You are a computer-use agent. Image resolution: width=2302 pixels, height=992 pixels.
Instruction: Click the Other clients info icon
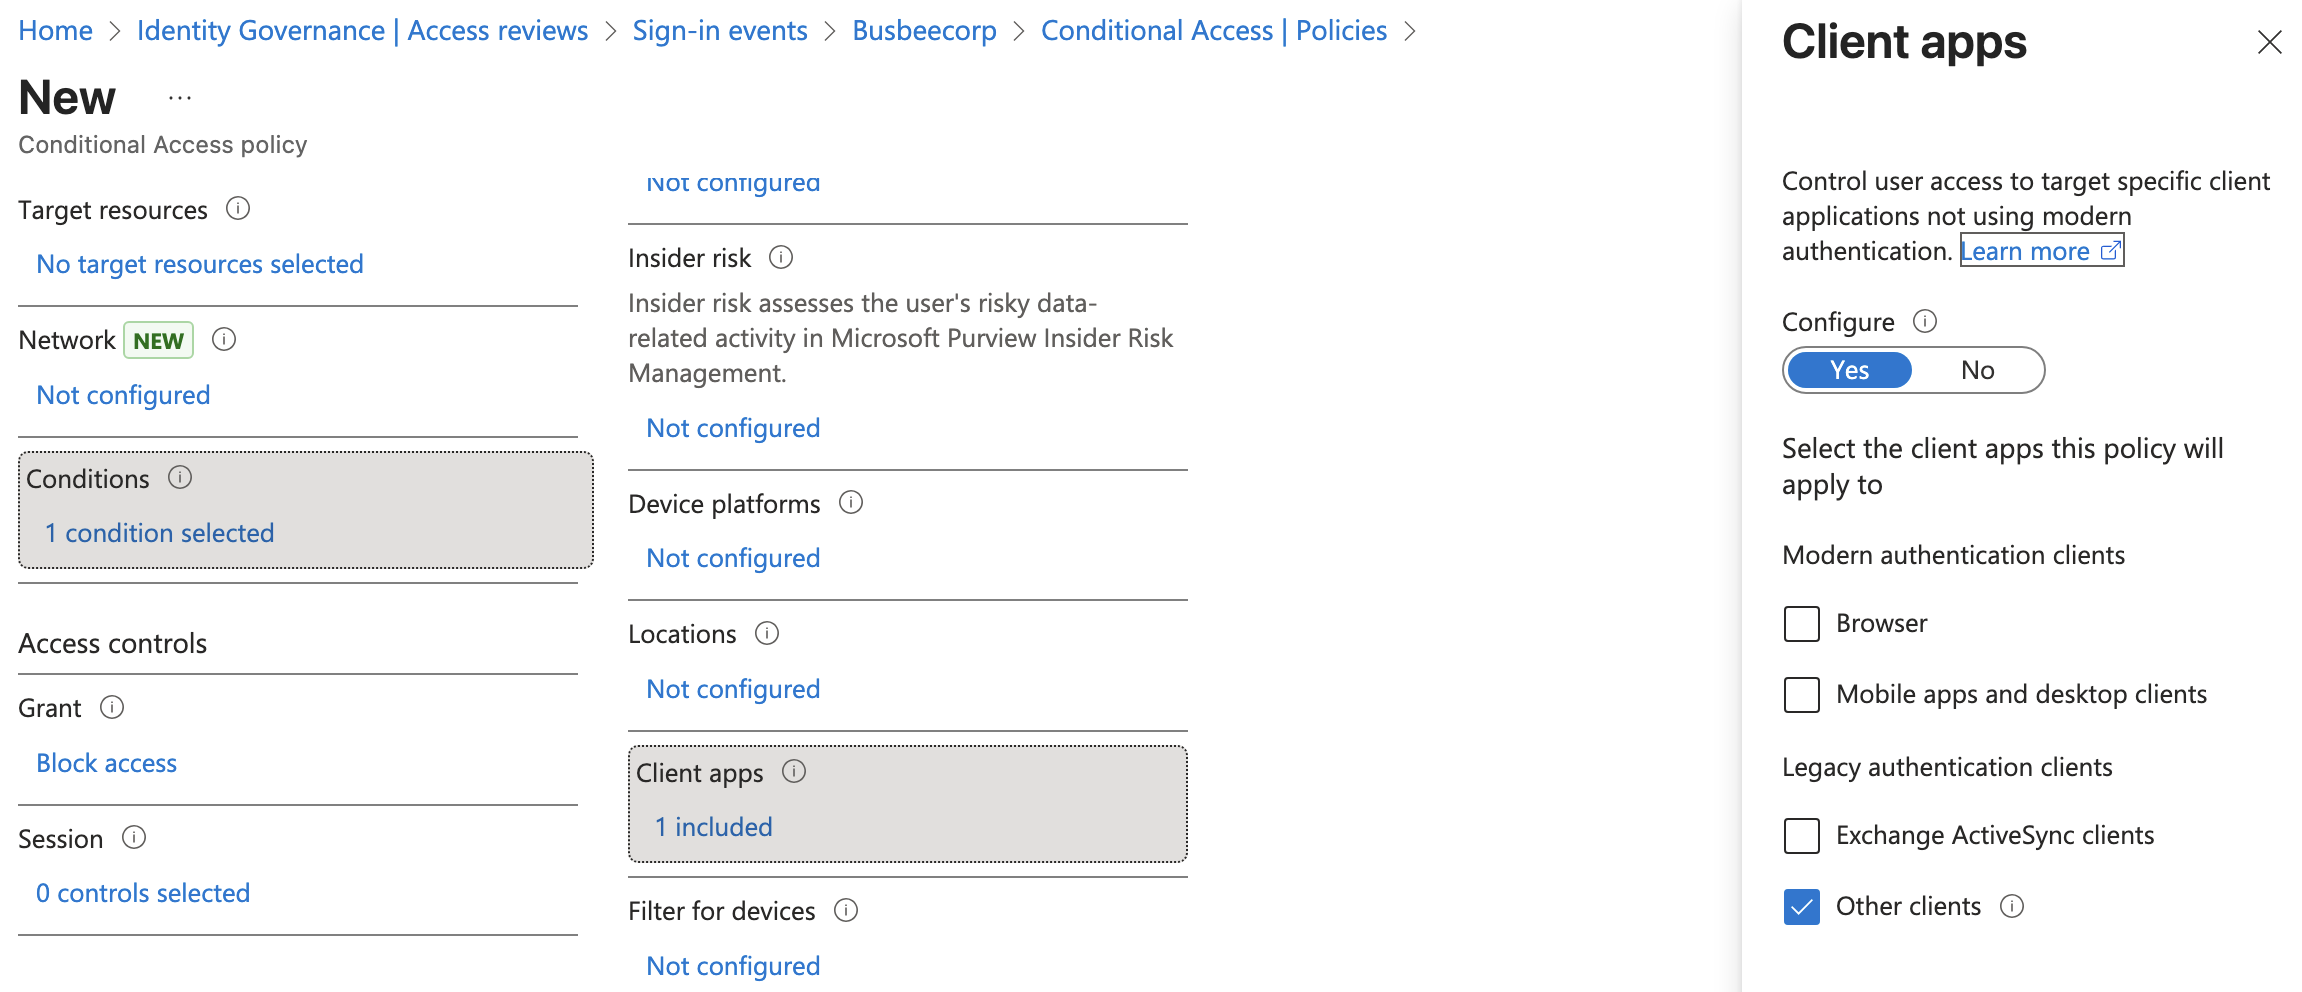click(2013, 906)
